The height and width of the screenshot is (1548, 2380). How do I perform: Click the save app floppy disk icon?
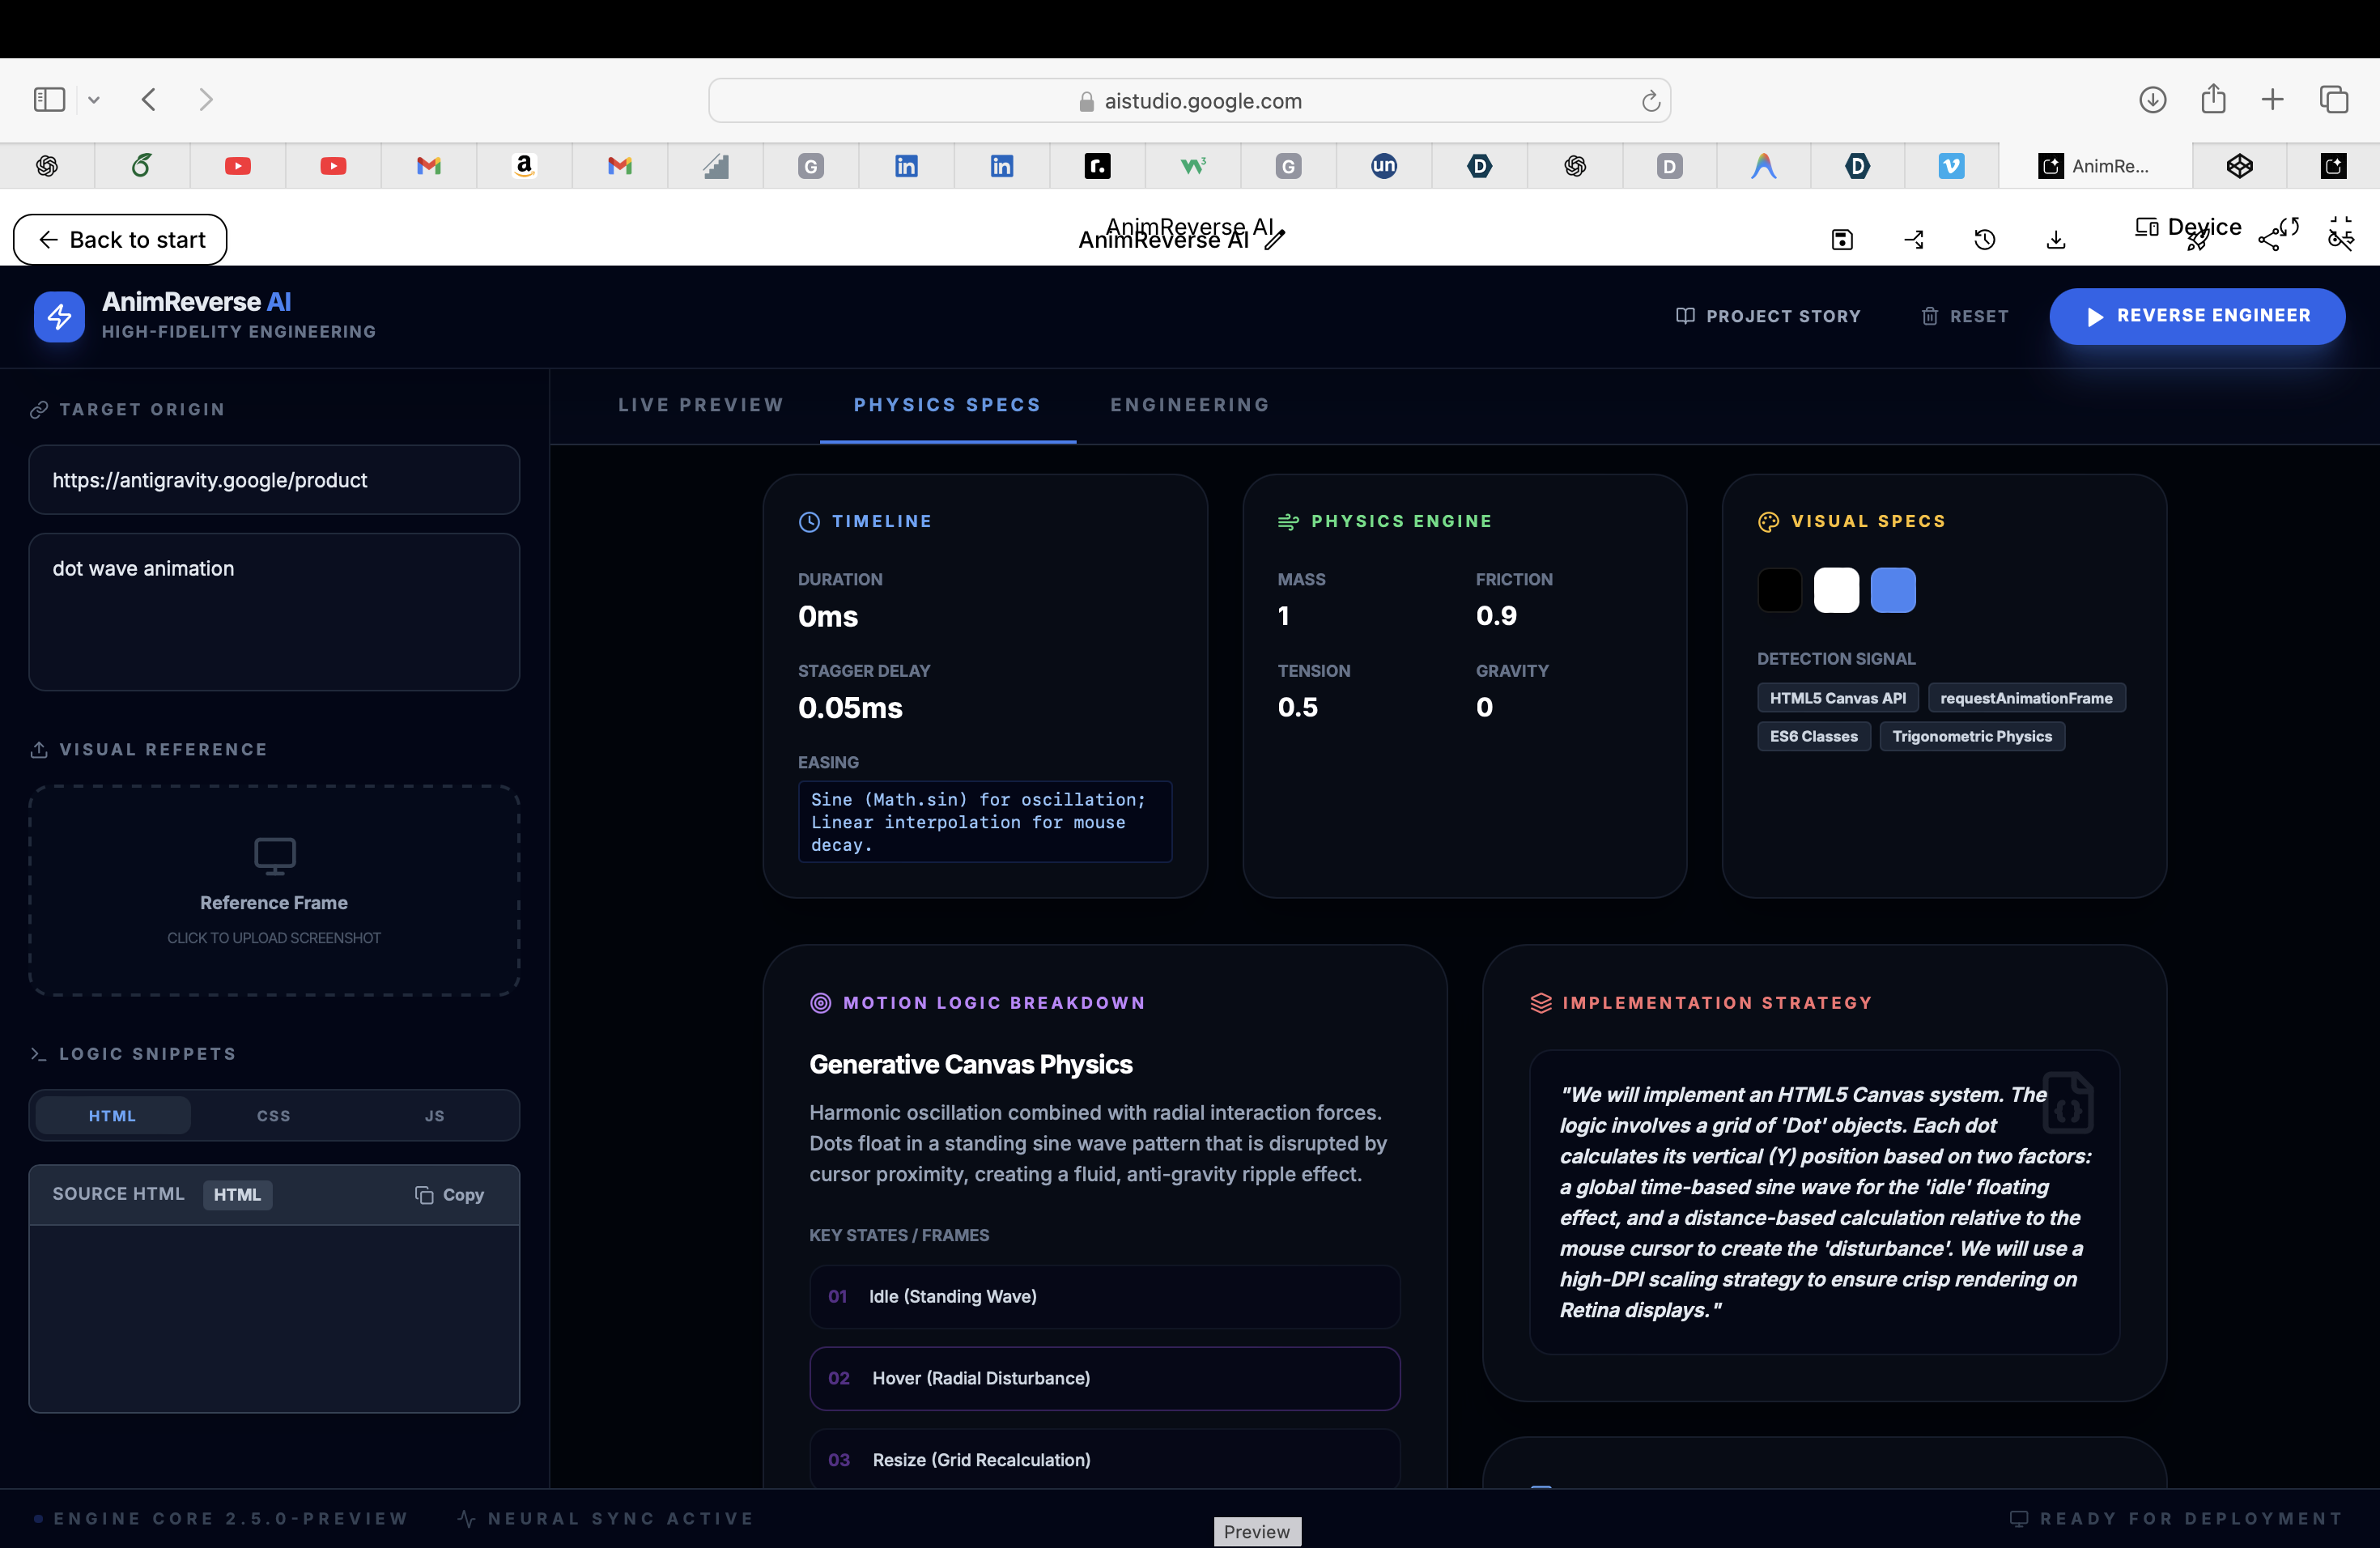1842,240
